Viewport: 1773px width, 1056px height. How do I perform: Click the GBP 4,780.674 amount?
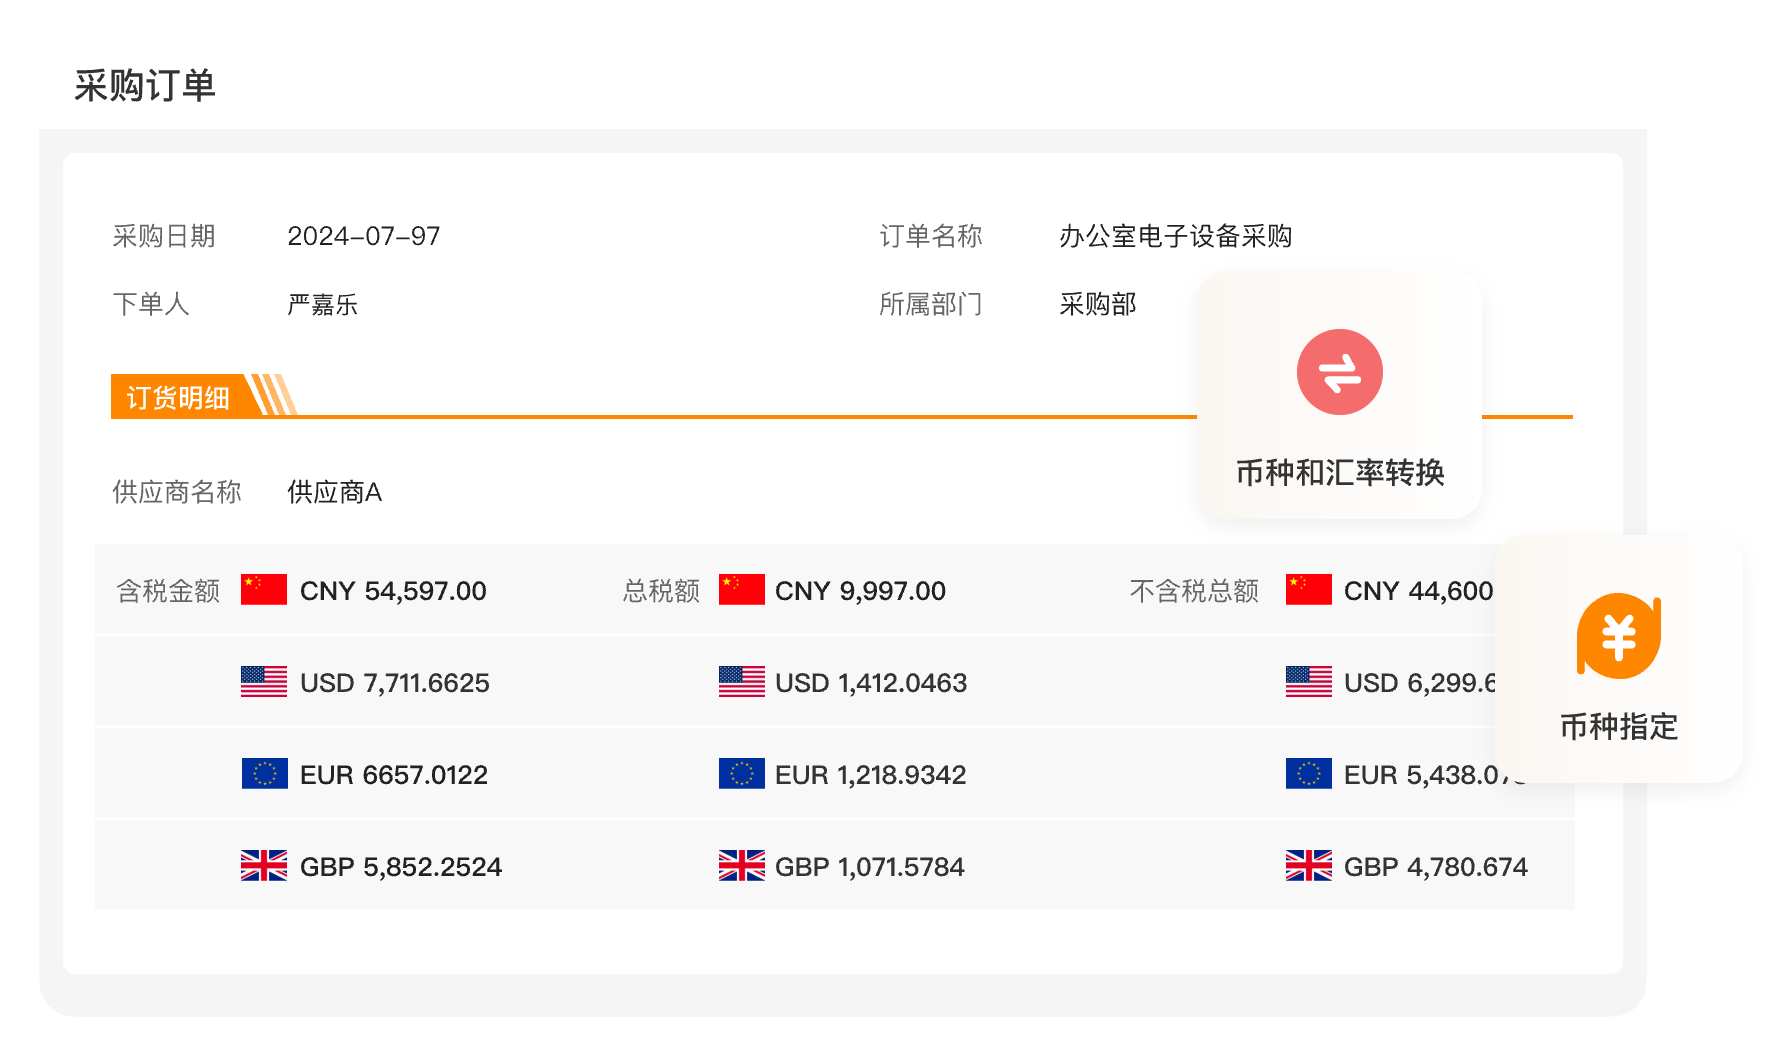pyautogui.click(x=1435, y=866)
